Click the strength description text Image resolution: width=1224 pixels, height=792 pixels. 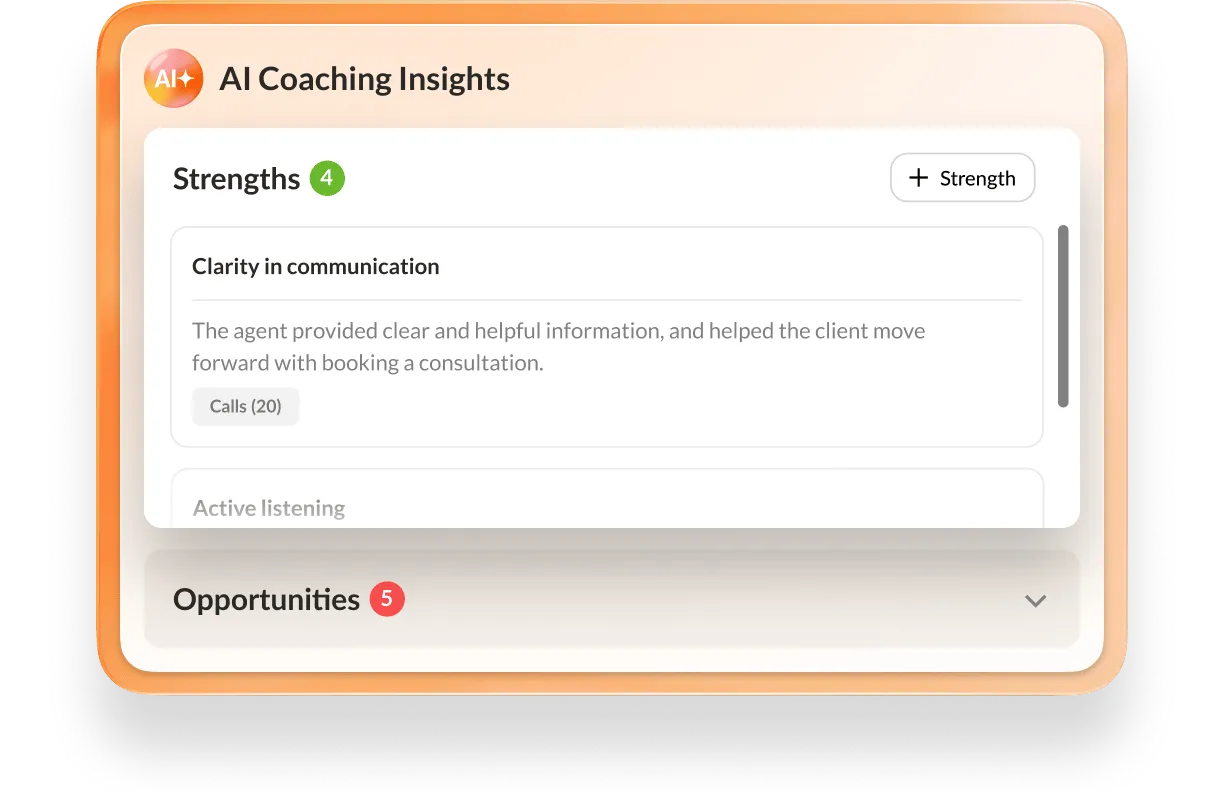pos(559,346)
